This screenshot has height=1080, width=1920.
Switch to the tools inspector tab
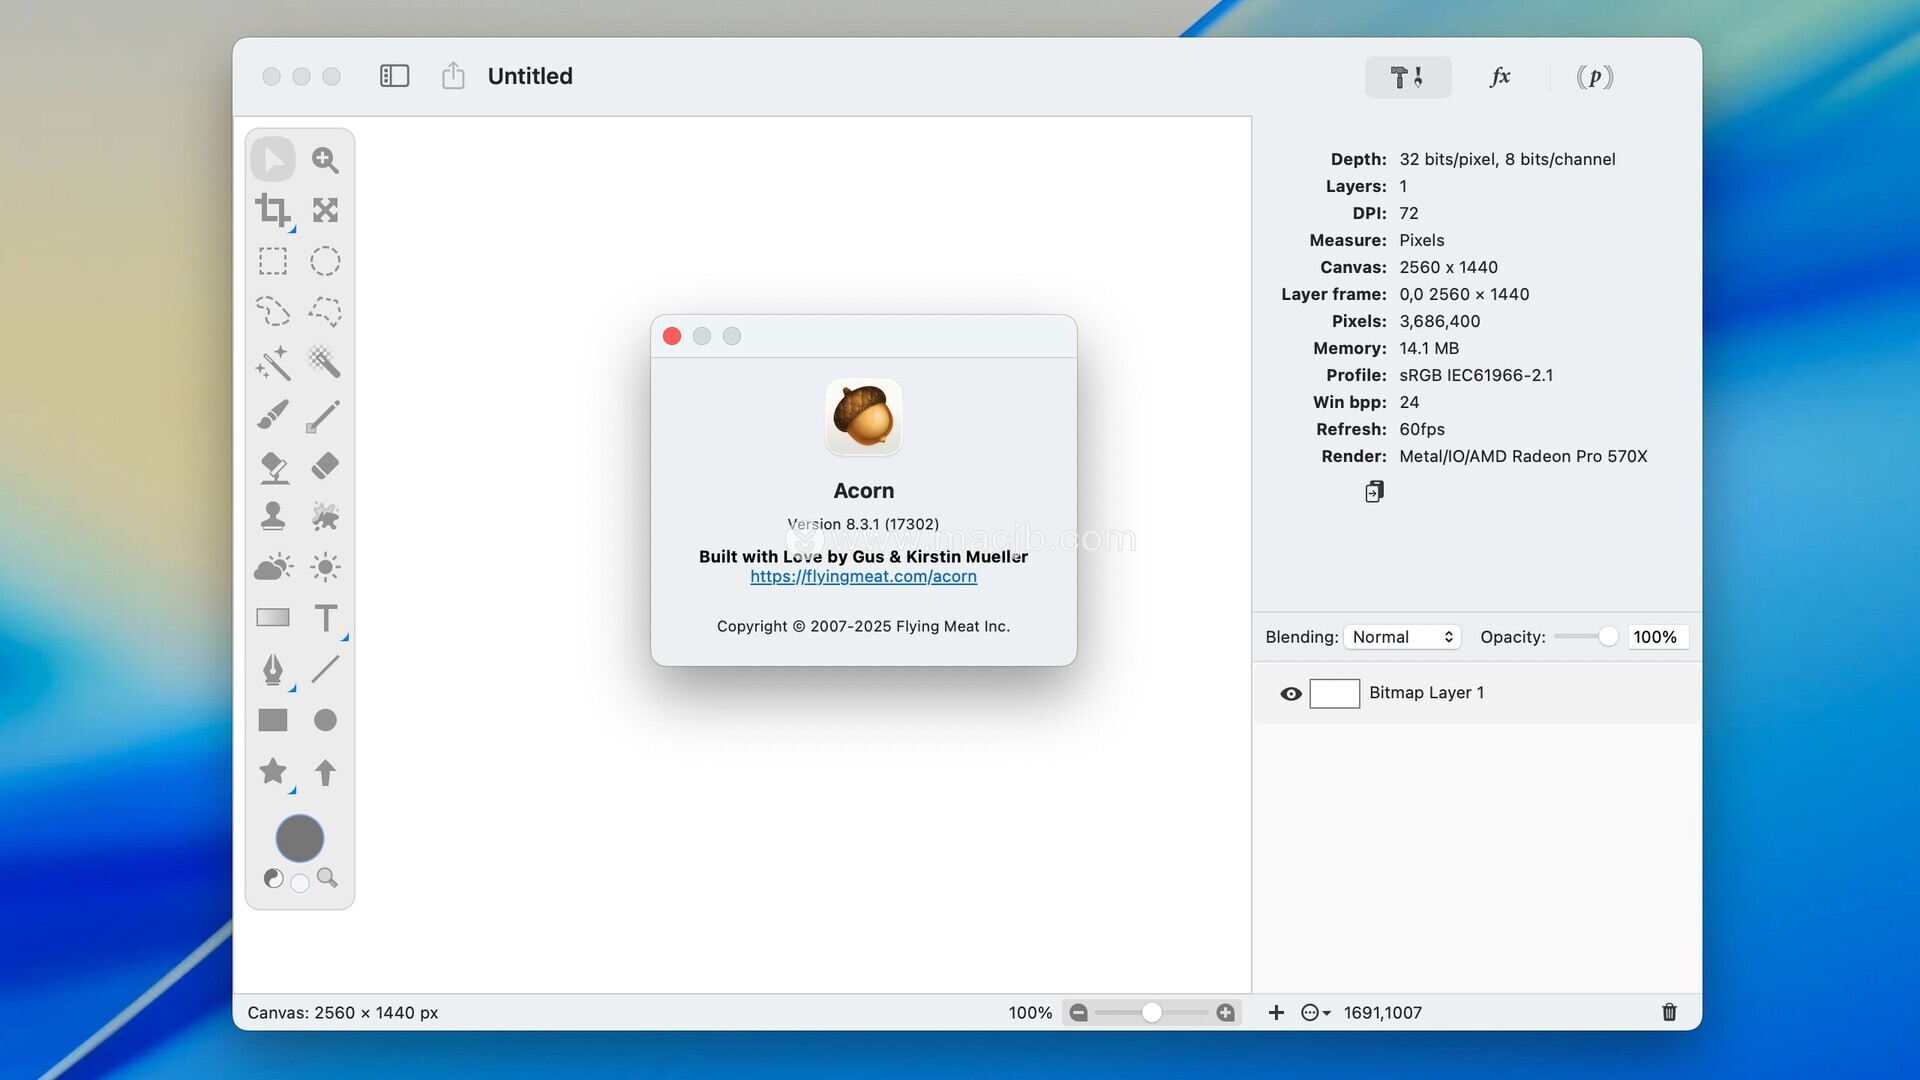[x=1407, y=77]
